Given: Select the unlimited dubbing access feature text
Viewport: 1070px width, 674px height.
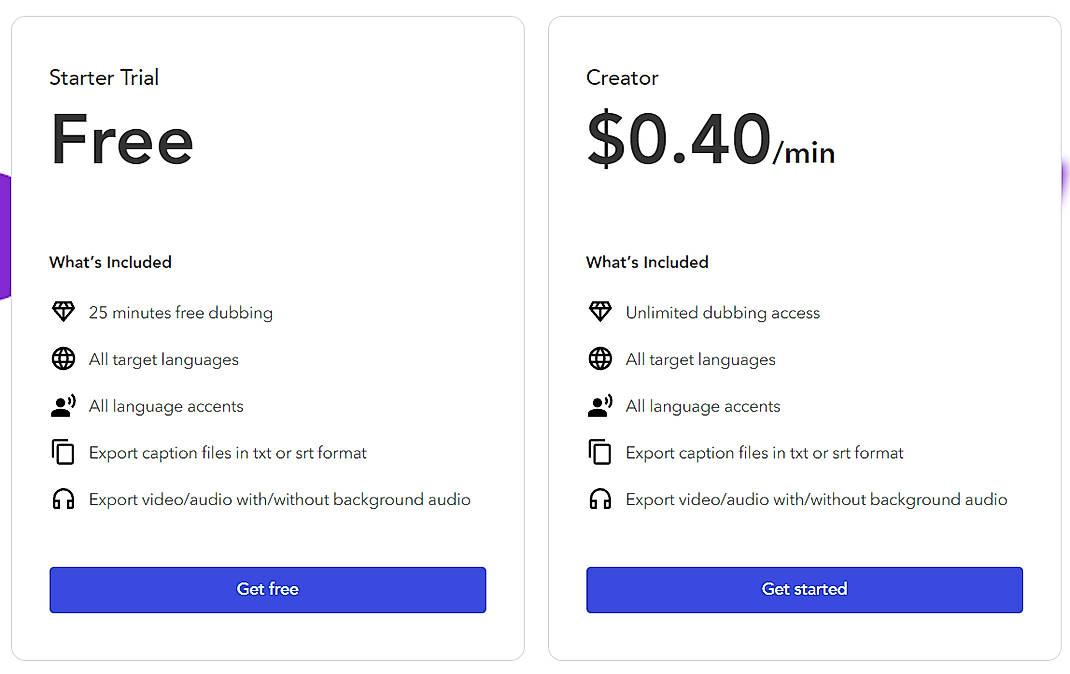Looking at the screenshot, I should tap(722, 312).
